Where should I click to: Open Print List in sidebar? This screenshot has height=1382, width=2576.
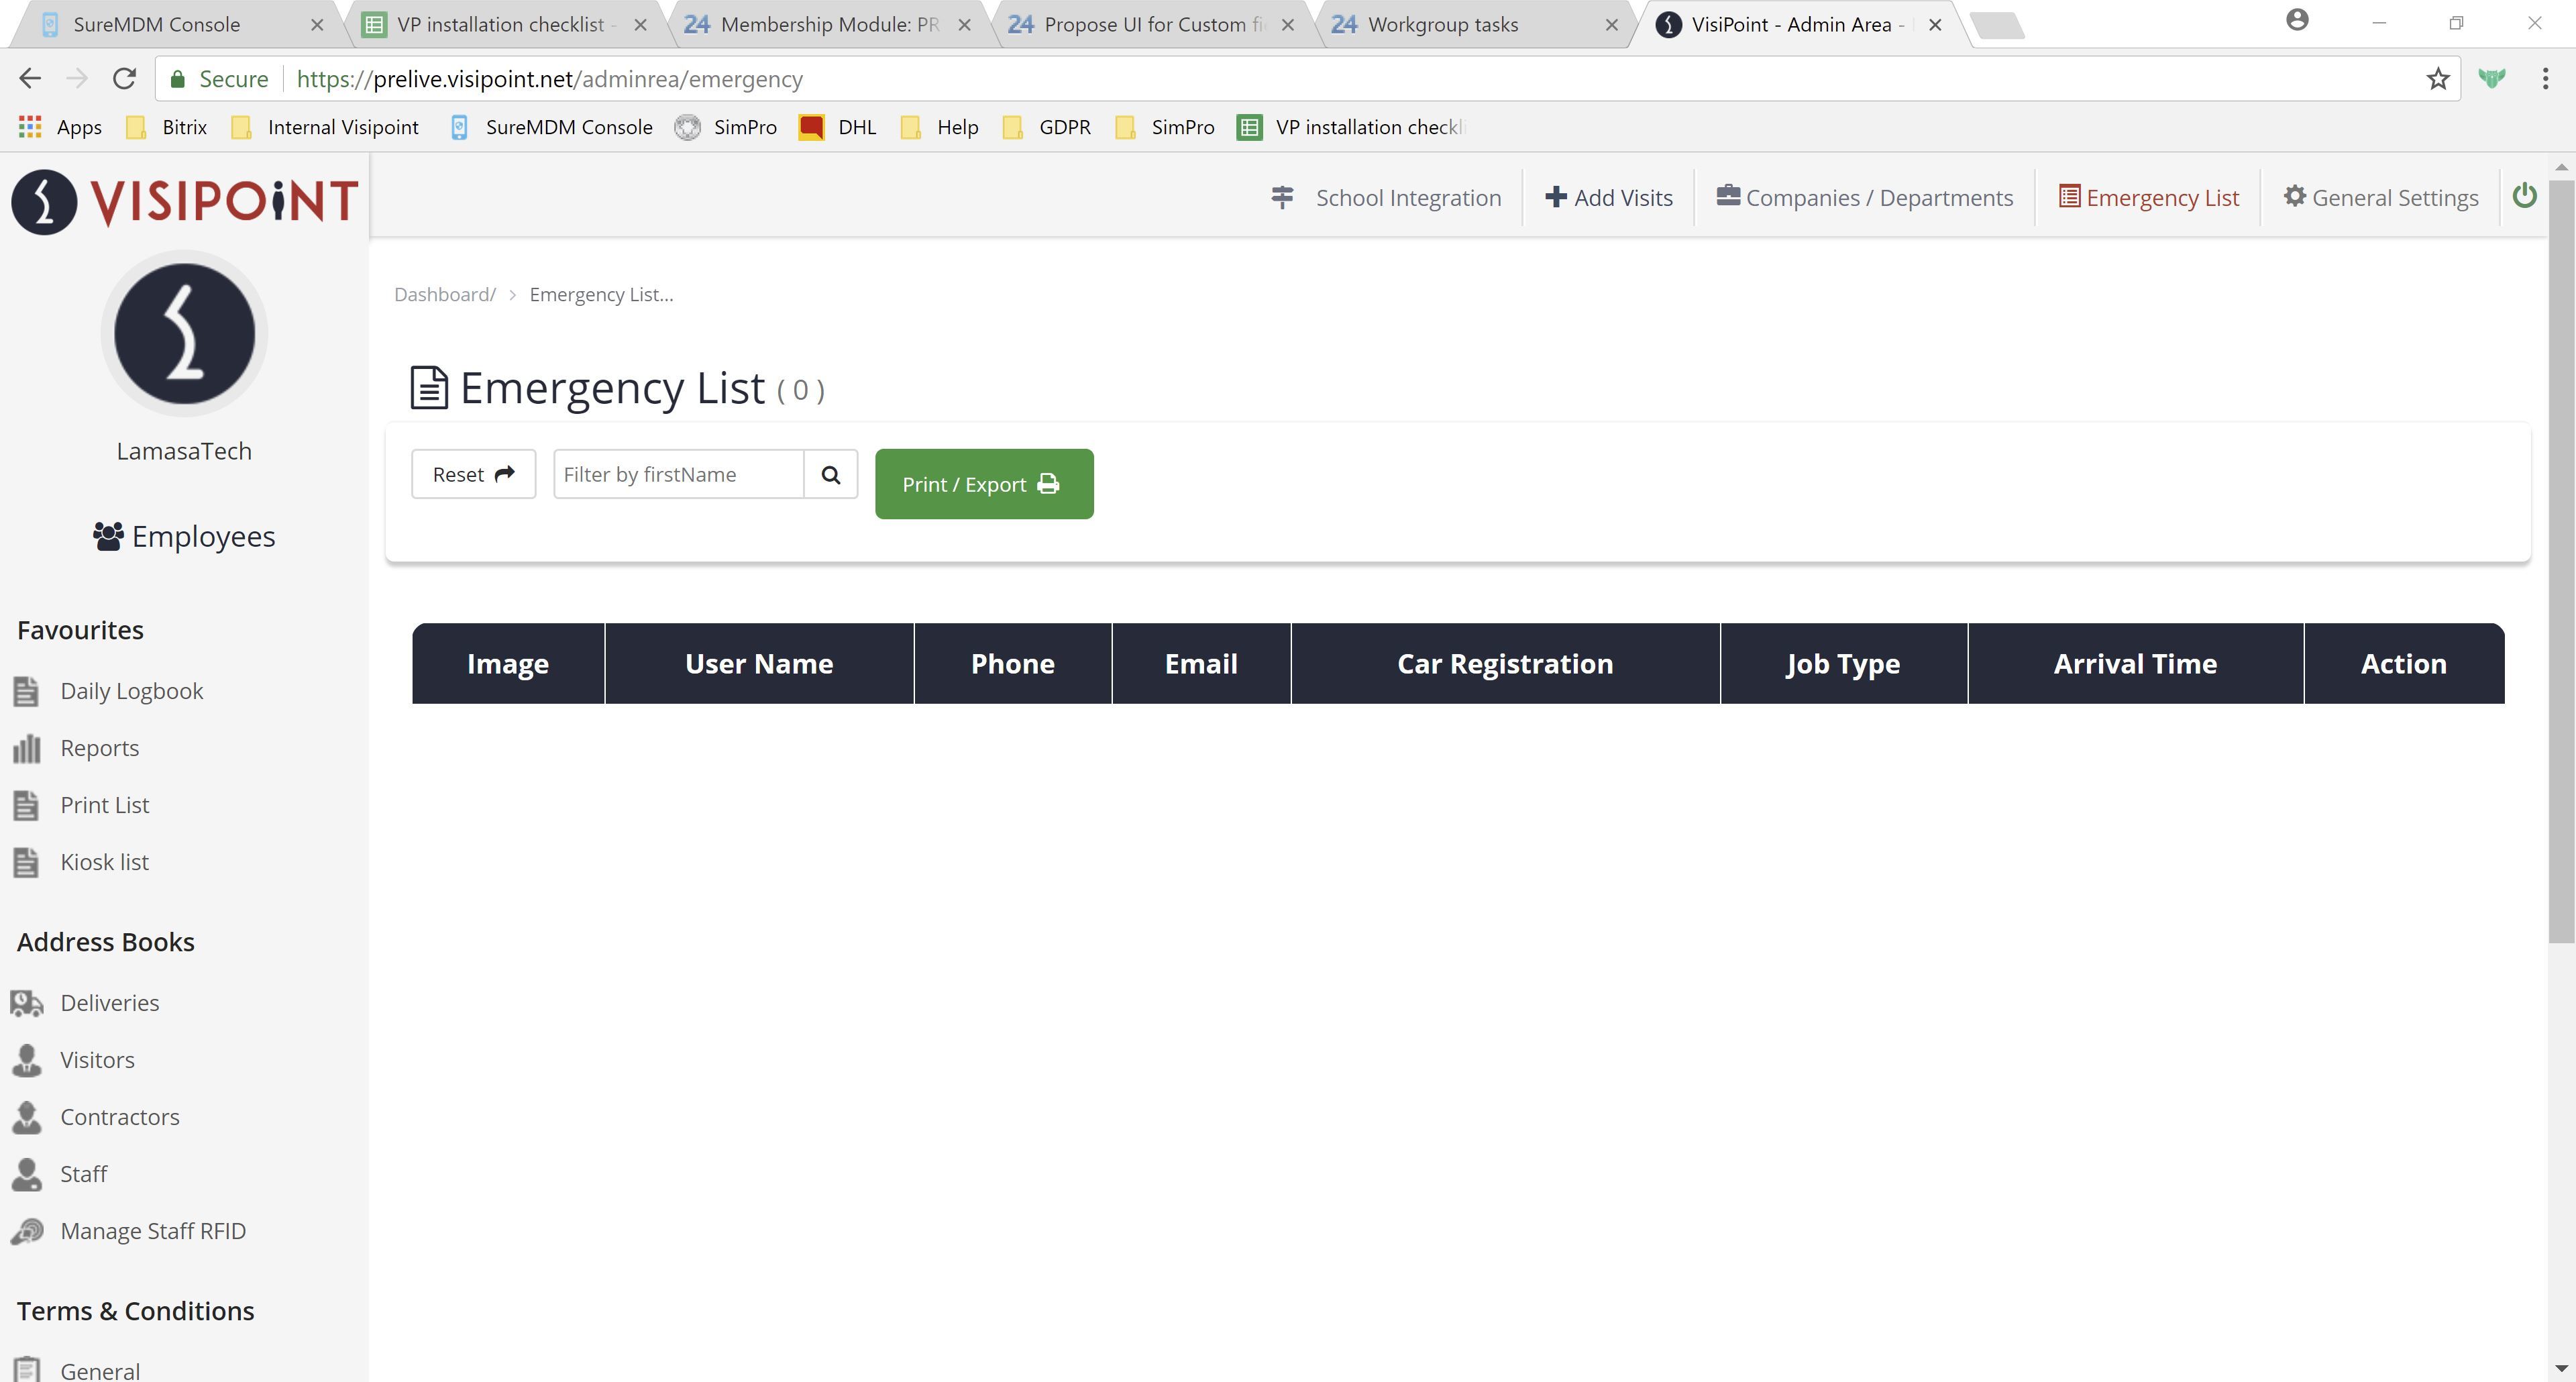pyautogui.click(x=104, y=805)
